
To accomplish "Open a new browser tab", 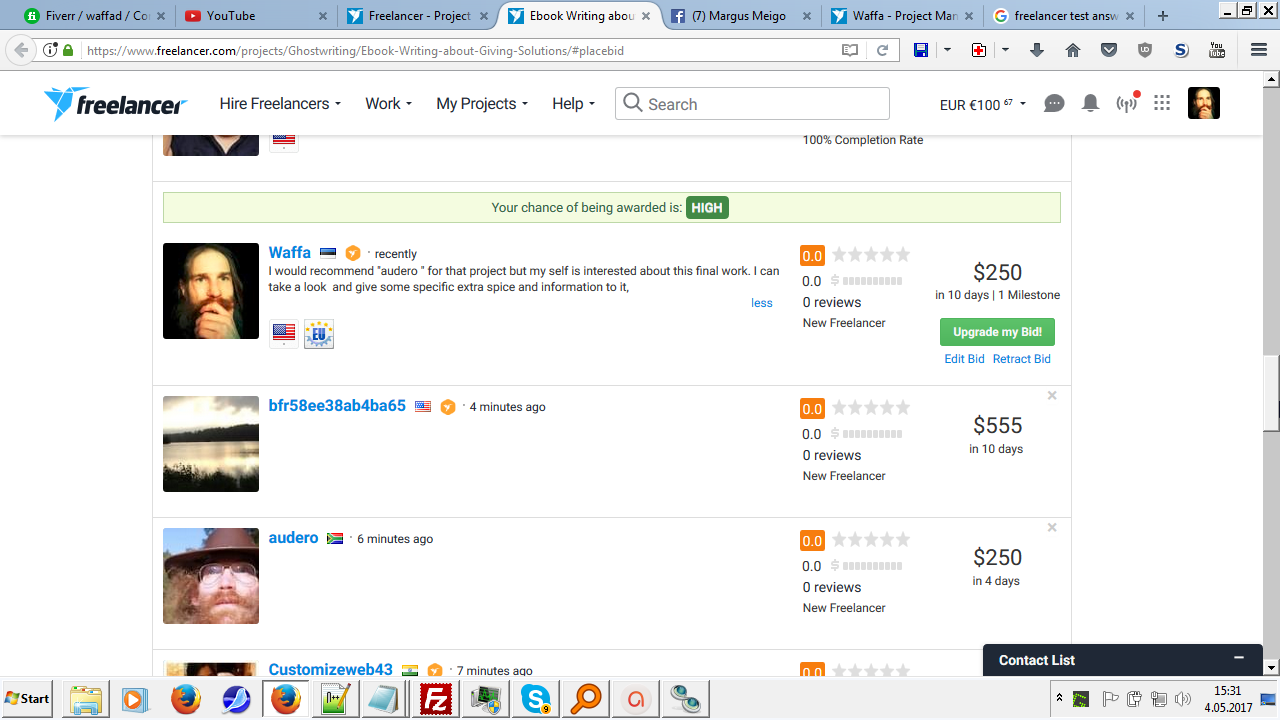I will coord(1162,16).
